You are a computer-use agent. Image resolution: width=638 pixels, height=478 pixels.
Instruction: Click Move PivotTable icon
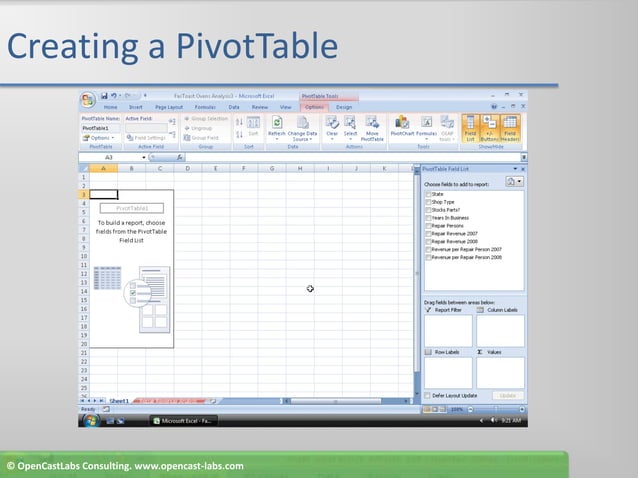coord(372,128)
